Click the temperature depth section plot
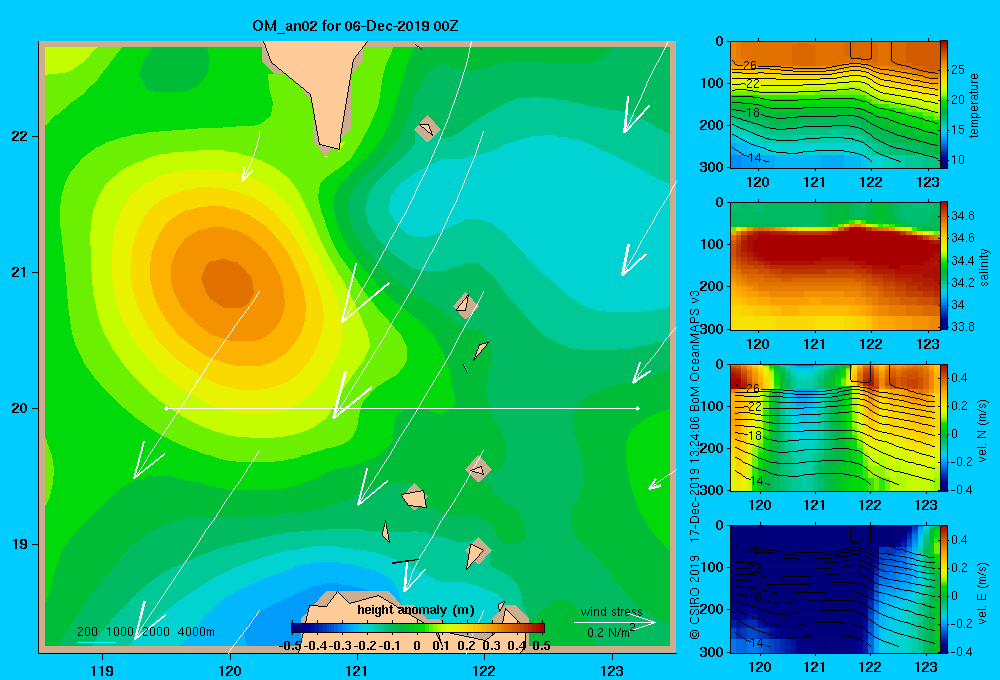 point(835,105)
